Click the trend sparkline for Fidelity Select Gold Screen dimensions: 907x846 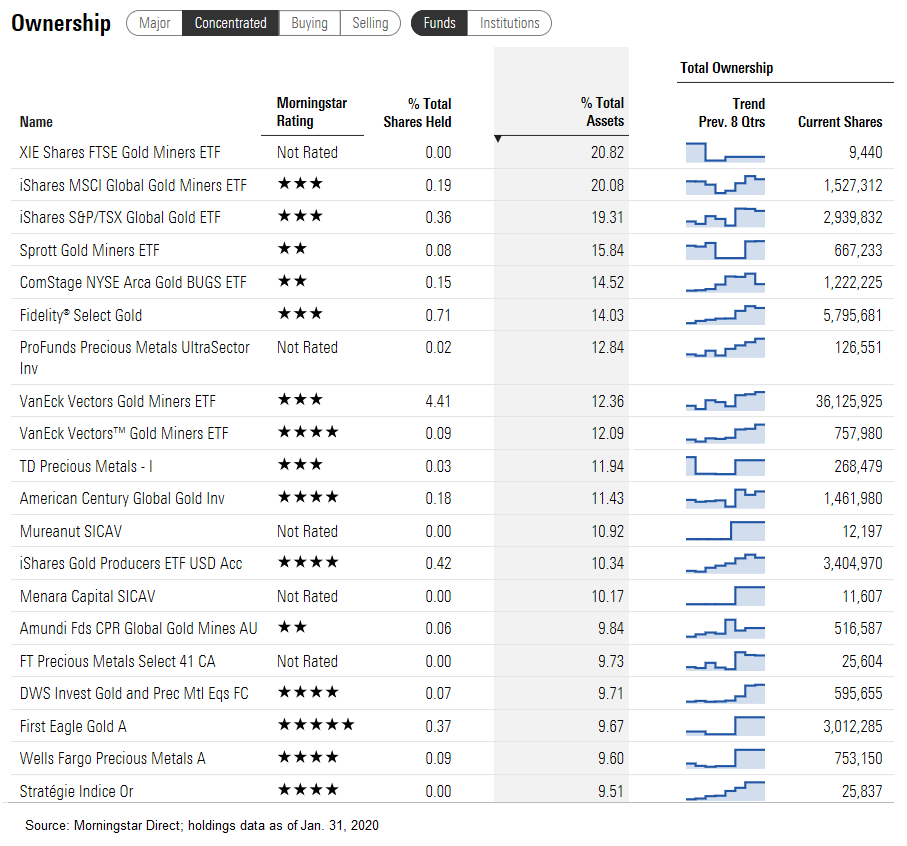click(x=725, y=315)
